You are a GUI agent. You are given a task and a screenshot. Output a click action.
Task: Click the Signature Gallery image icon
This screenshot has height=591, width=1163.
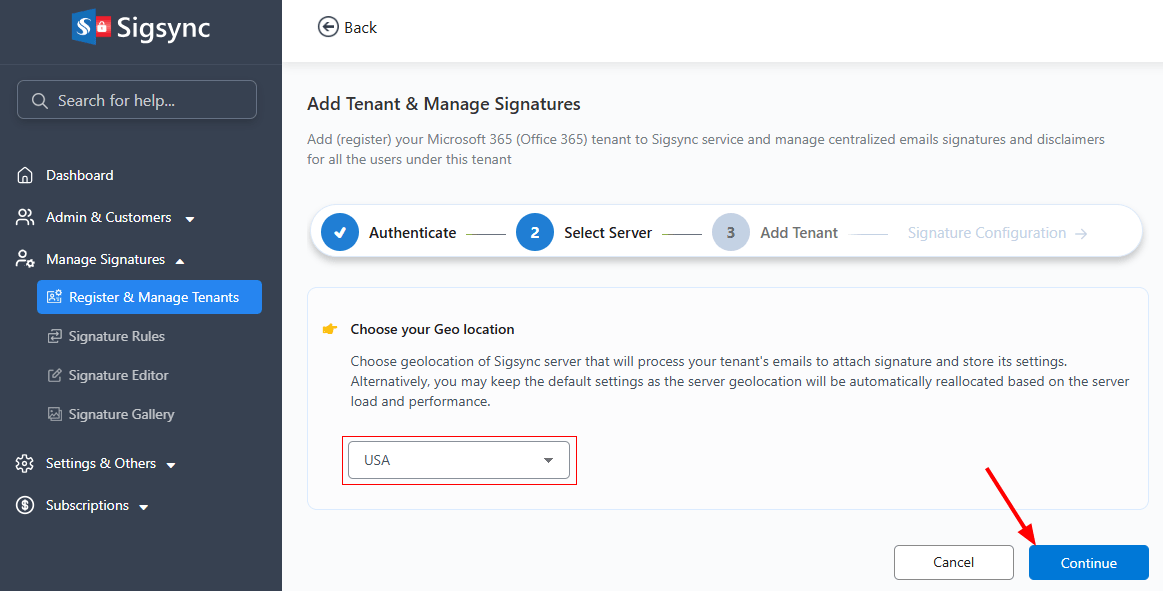click(x=55, y=414)
